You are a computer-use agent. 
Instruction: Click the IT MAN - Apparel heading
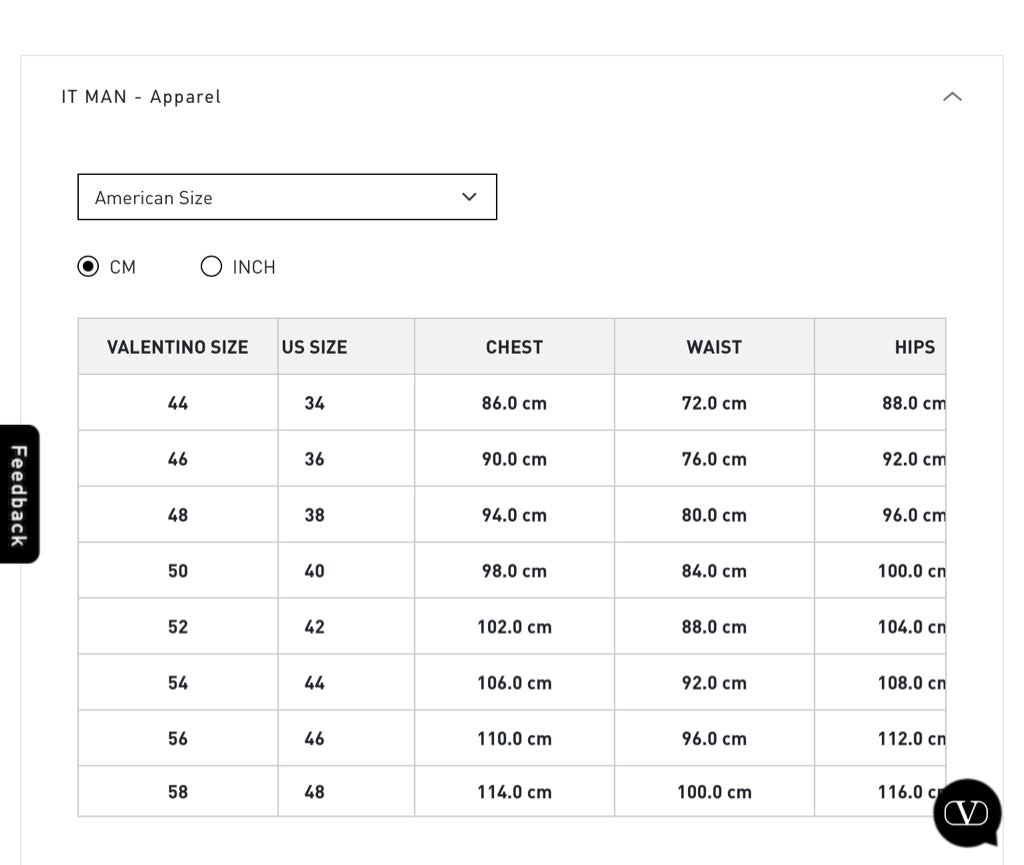click(x=141, y=97)
